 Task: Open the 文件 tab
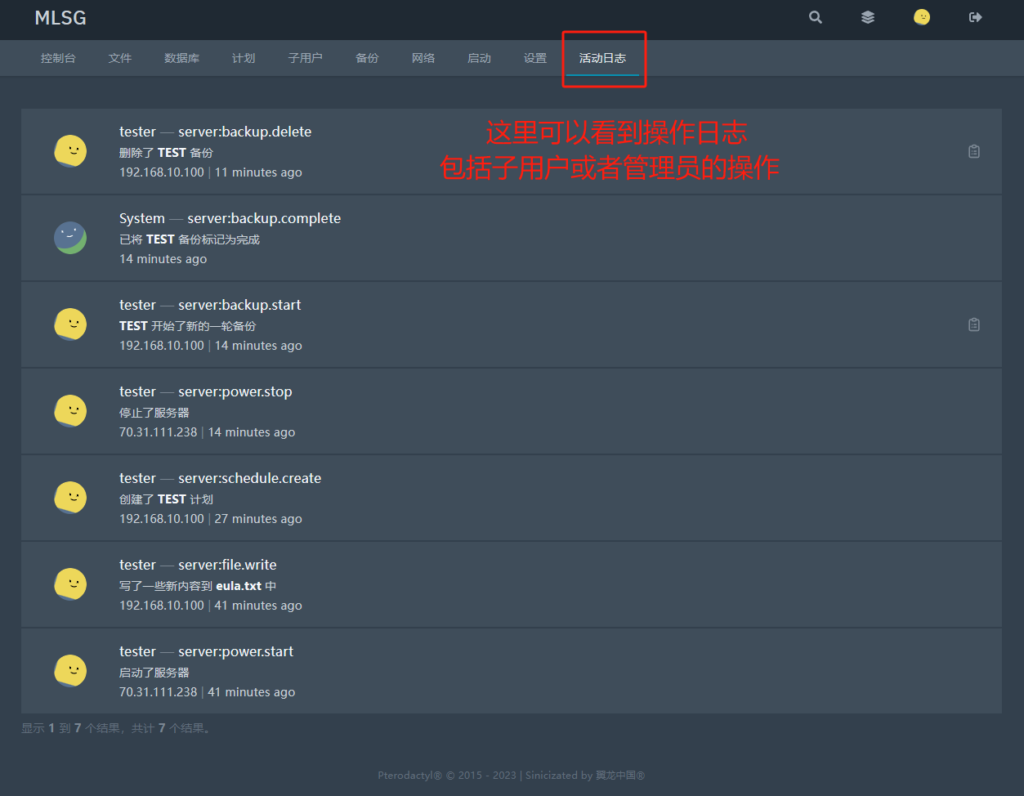click(x=120, y=57)
